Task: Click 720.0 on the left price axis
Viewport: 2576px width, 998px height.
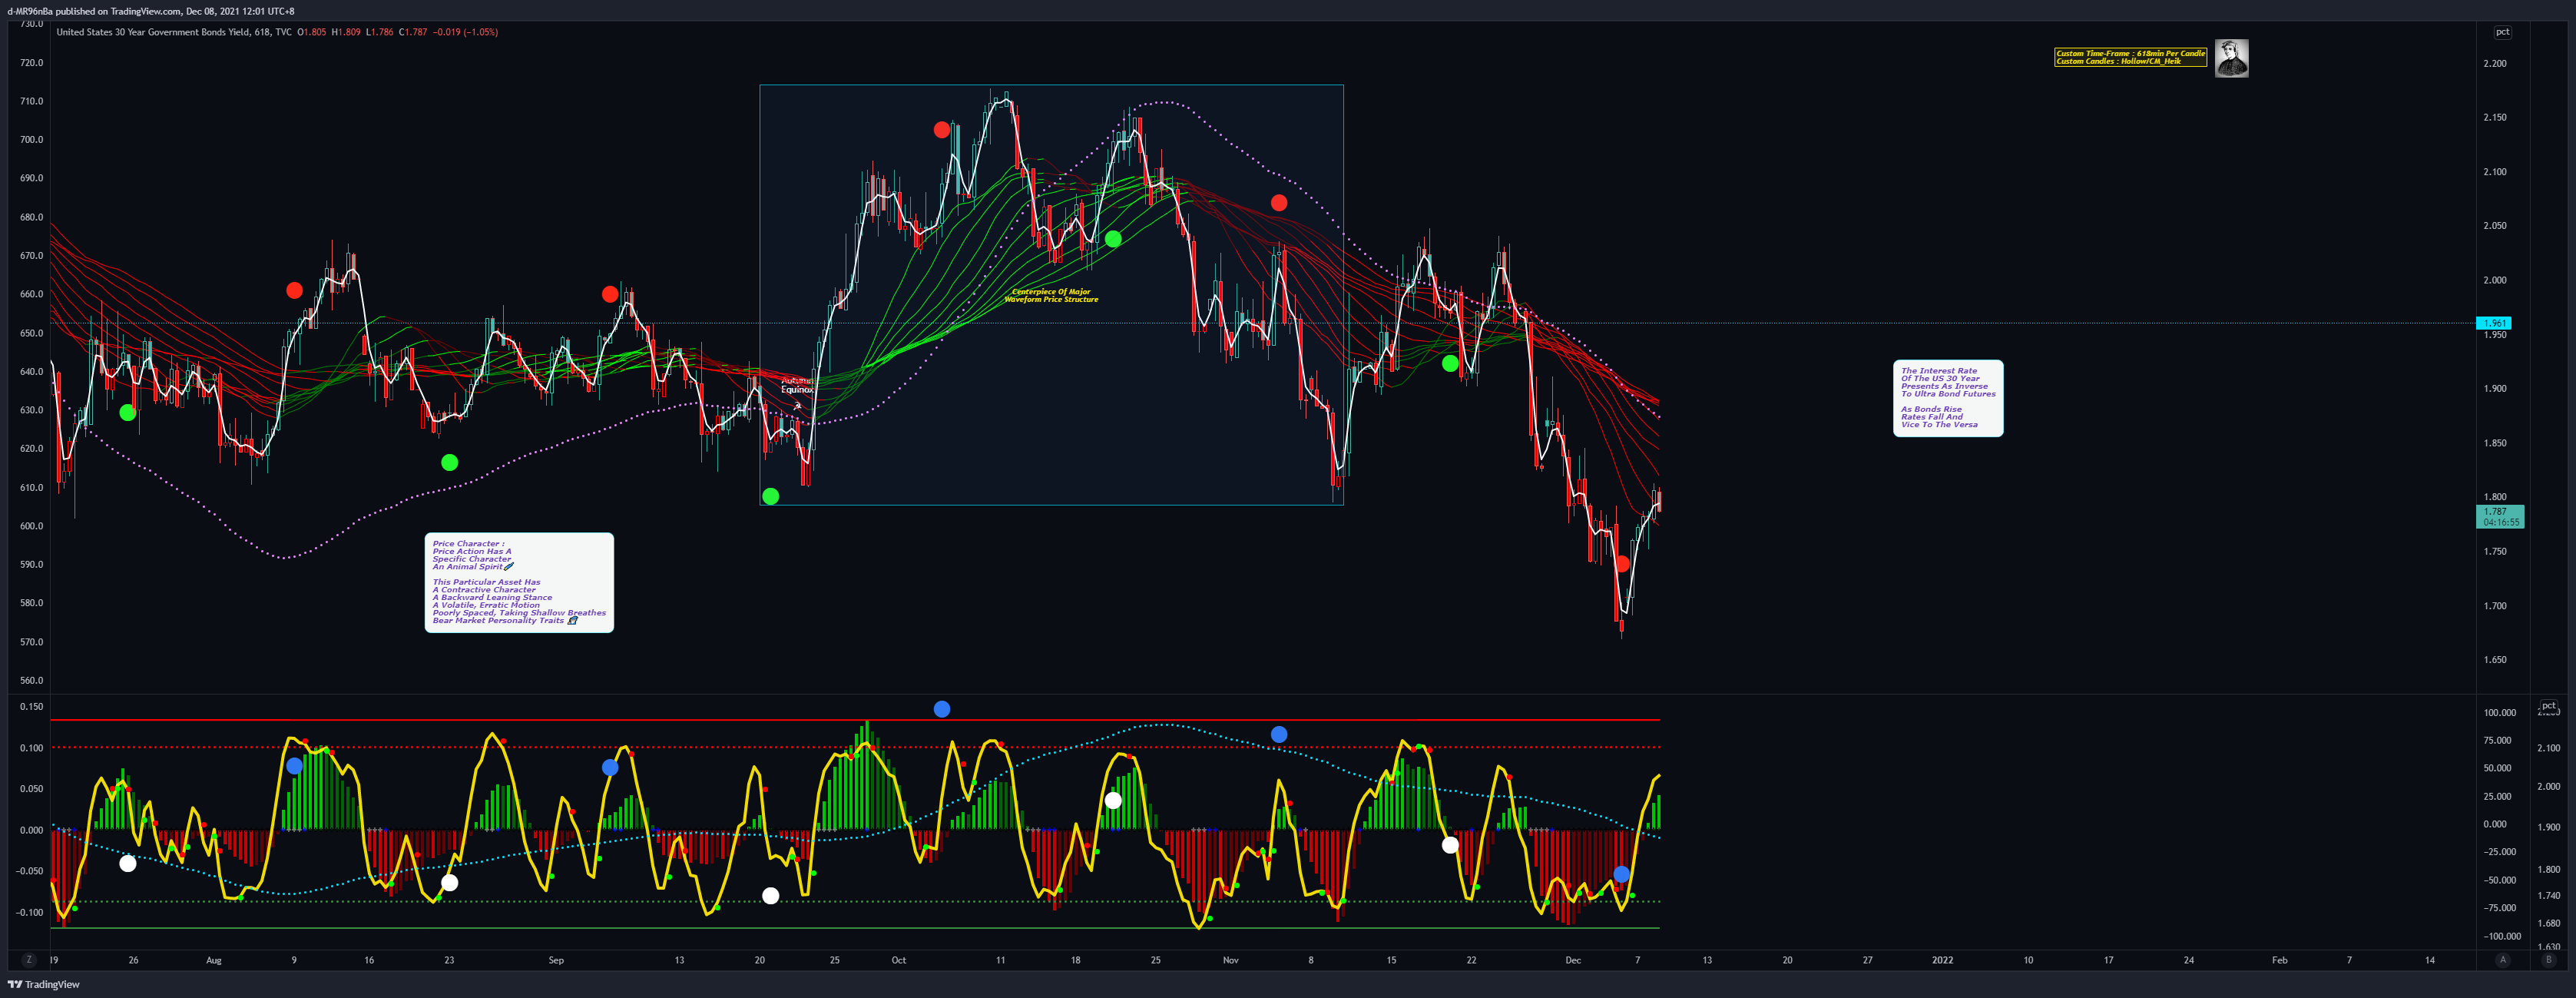Action: pyautogui.click(x=32, y=62)
